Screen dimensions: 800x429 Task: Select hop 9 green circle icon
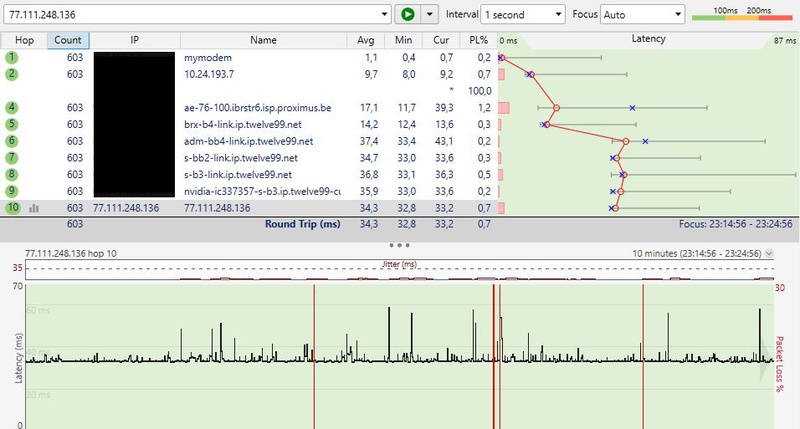(12, 191)
